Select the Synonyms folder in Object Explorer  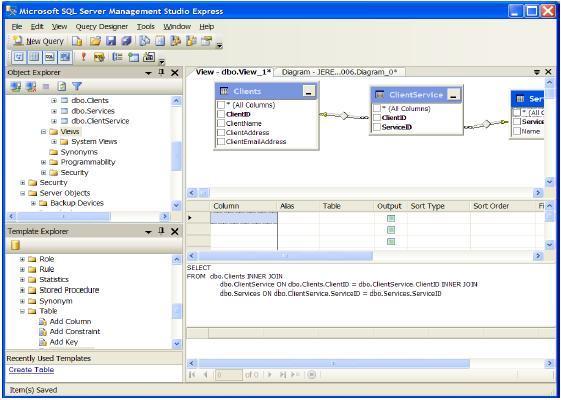pos(79,152)
